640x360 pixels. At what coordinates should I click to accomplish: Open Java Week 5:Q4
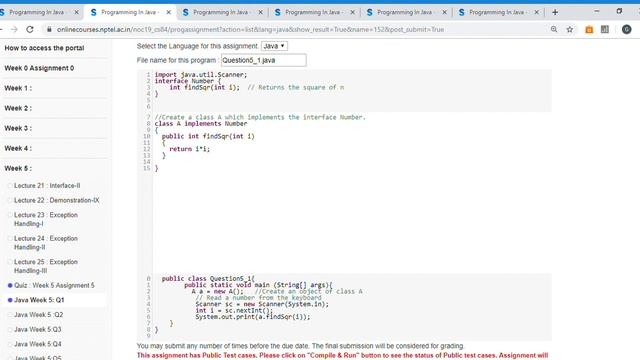pos(38,344)
